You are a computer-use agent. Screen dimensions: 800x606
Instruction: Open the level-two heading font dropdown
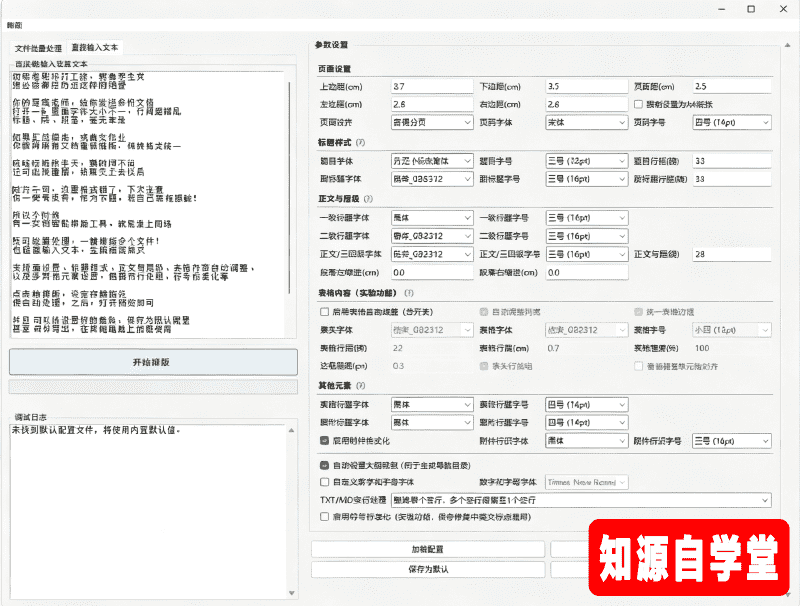tap(432, 236)
